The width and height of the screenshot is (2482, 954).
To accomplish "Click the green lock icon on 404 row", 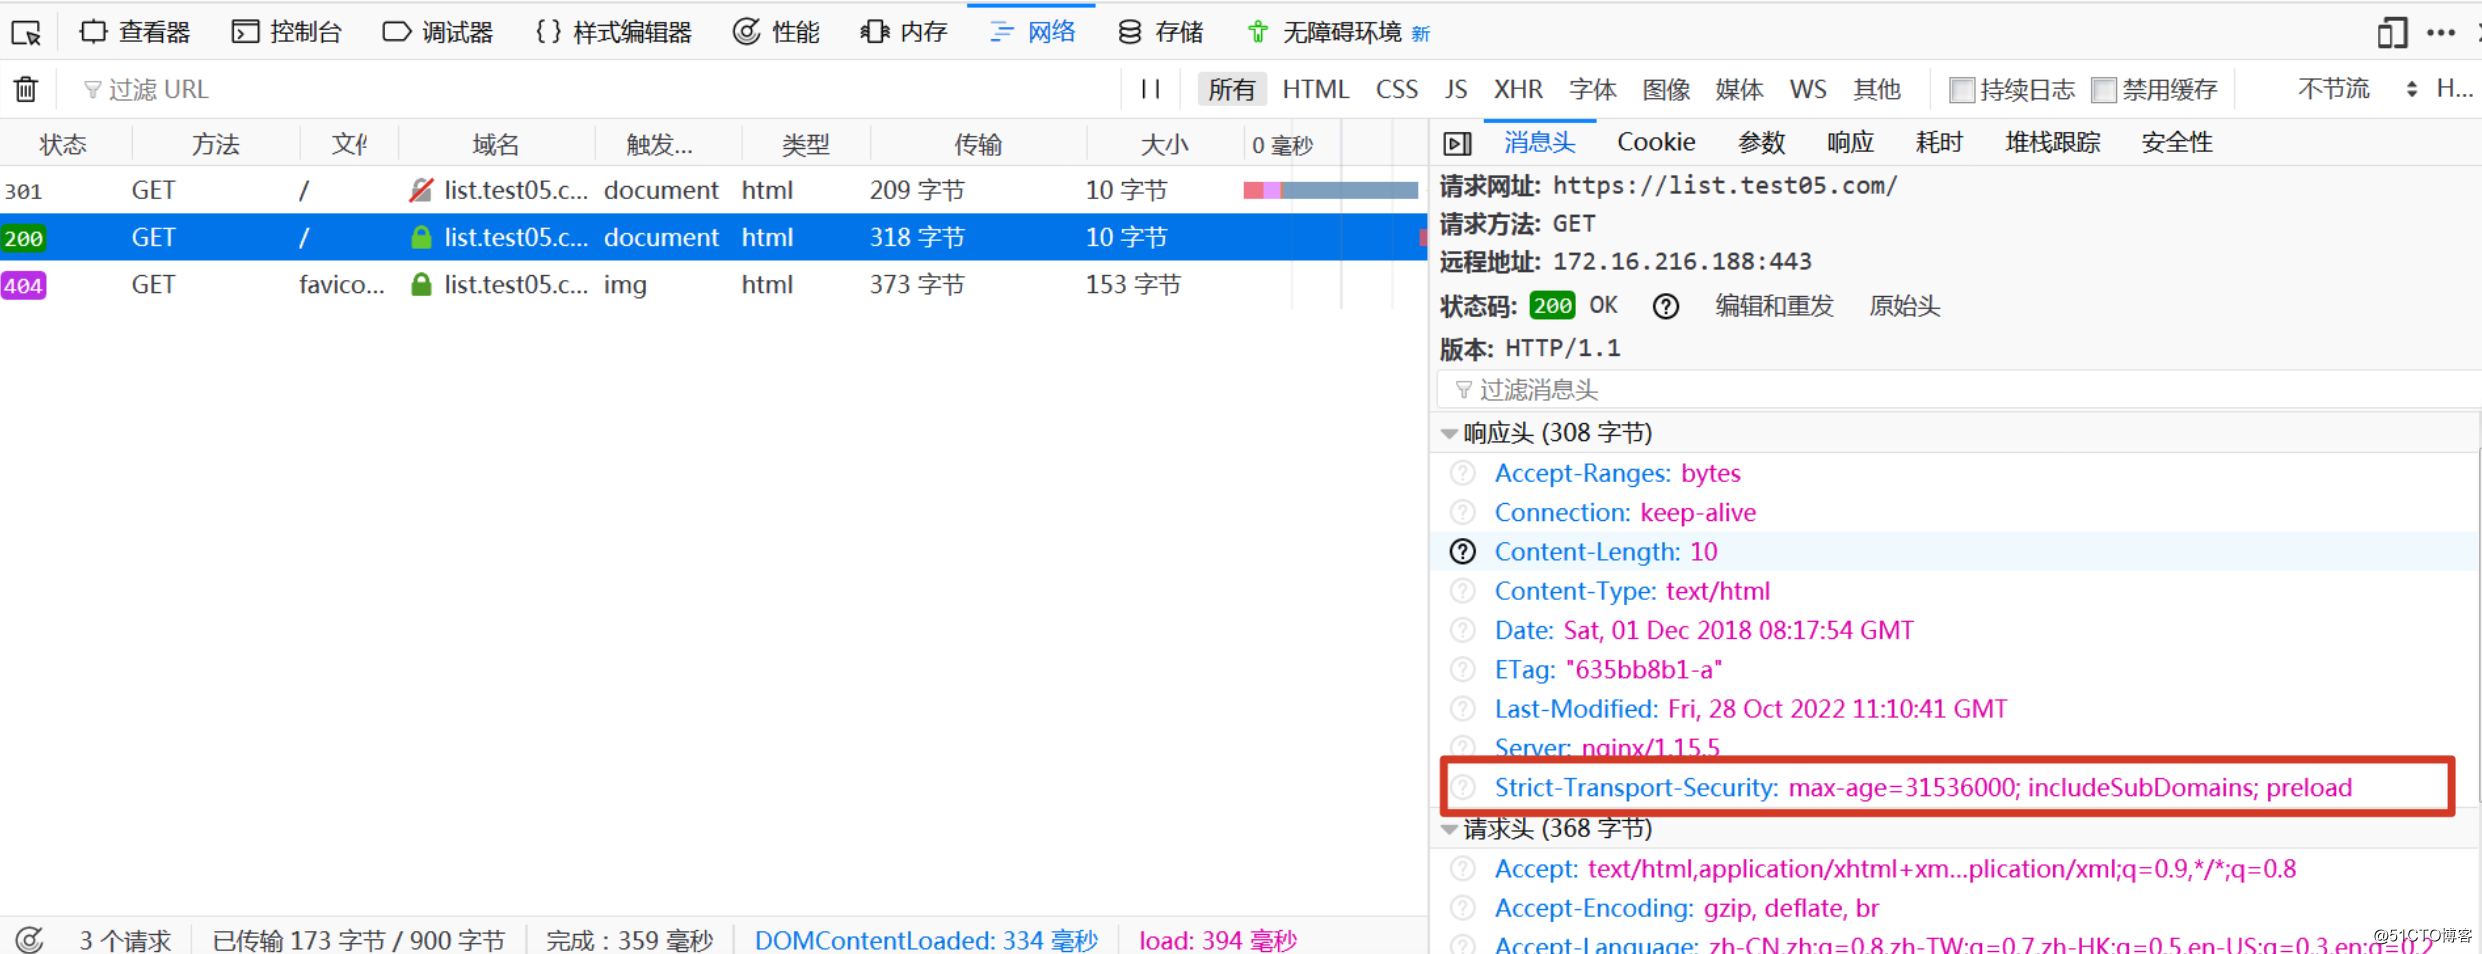I will click(x=421, y=285).
